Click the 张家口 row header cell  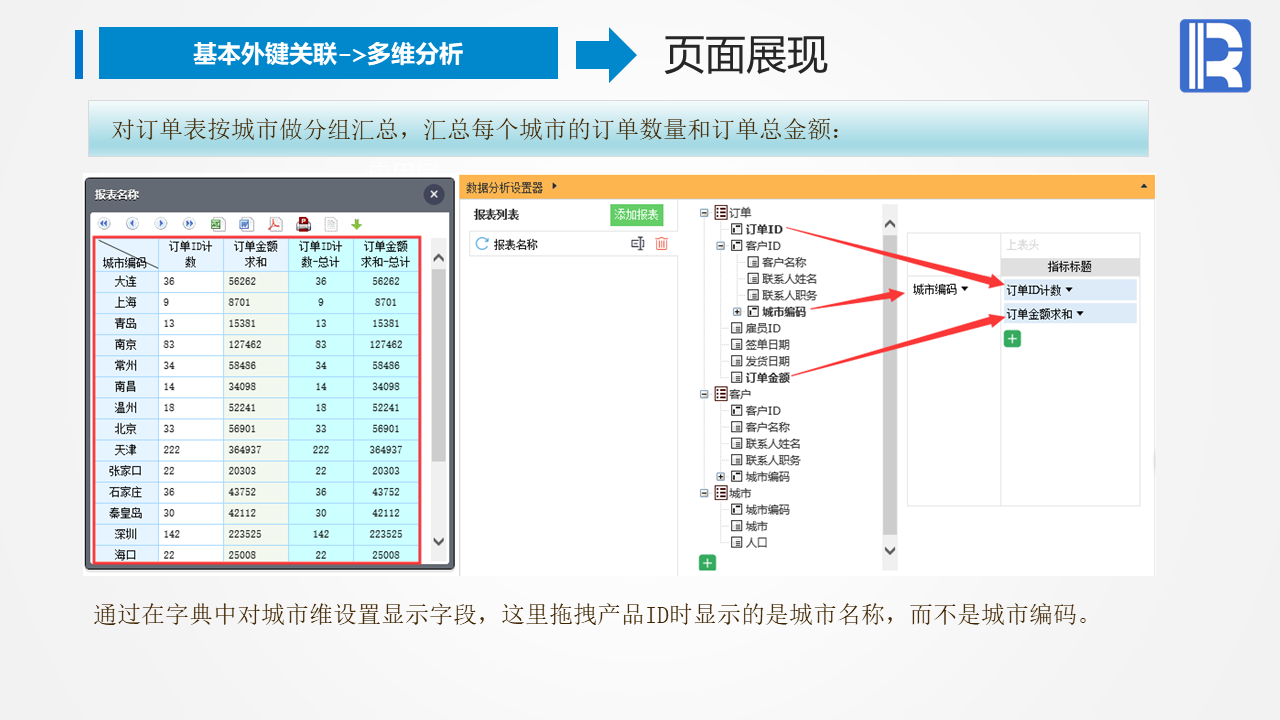click(x=126, y=471)
